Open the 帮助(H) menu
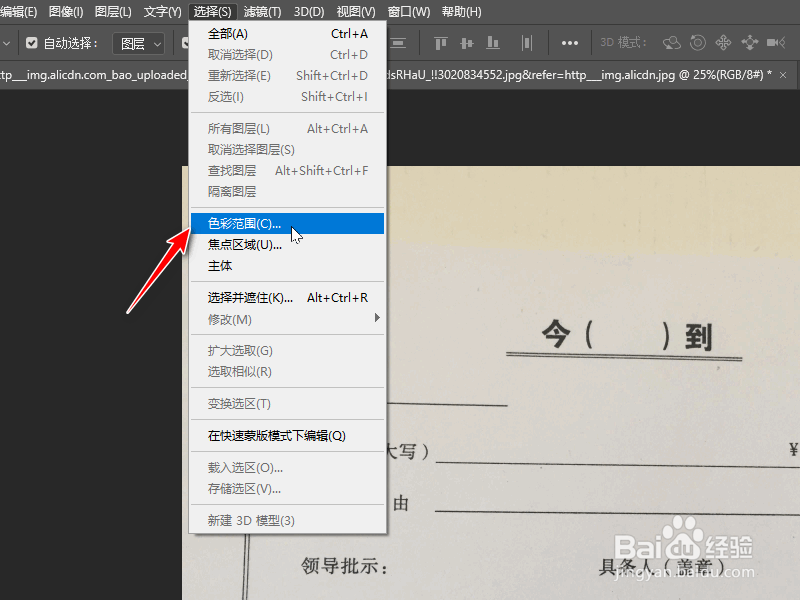The width and height of the screenshot is (800, 600). click(x=461, y=12)
